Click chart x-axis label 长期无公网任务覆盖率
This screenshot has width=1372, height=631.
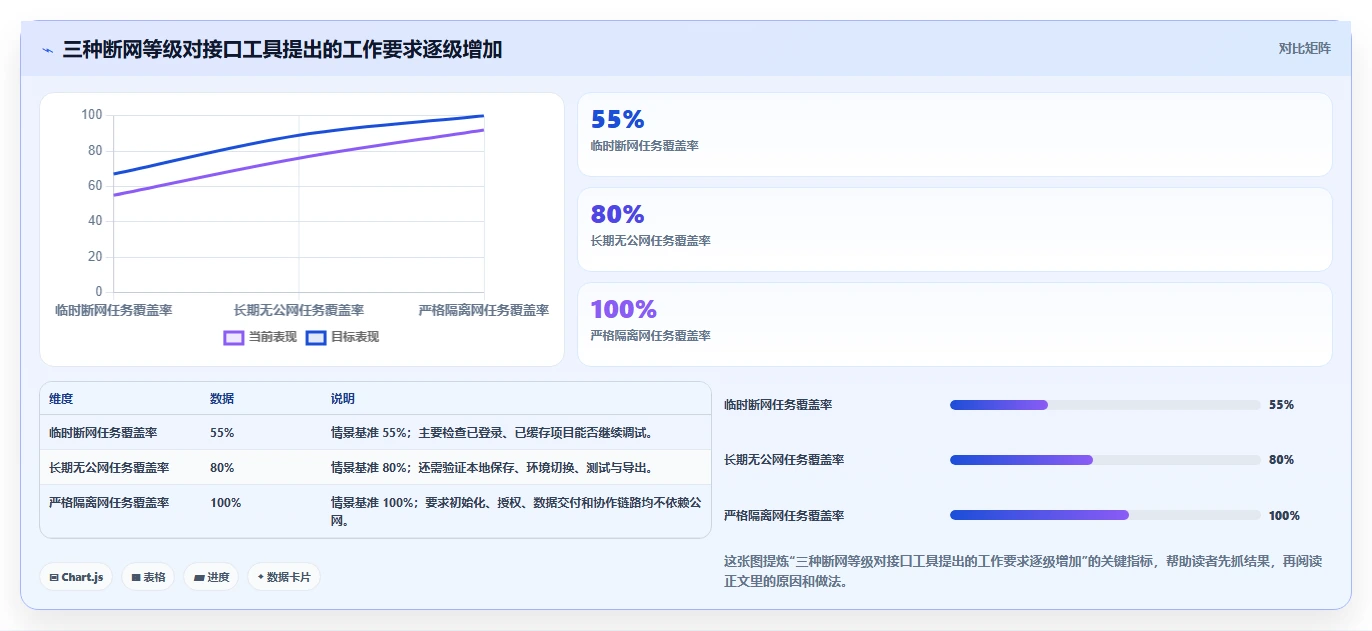299,311
